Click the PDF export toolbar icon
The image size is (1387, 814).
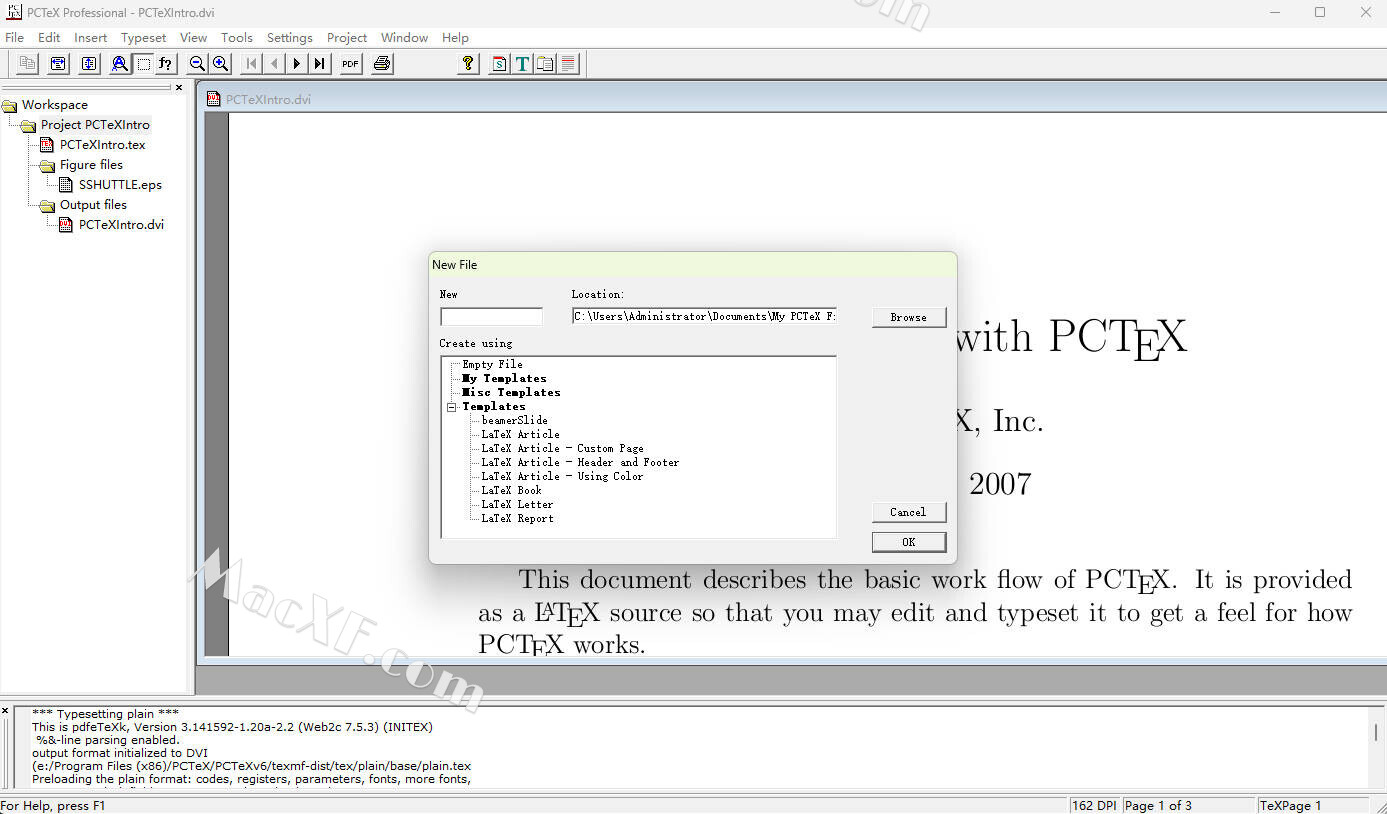click(x=350, y=64)
